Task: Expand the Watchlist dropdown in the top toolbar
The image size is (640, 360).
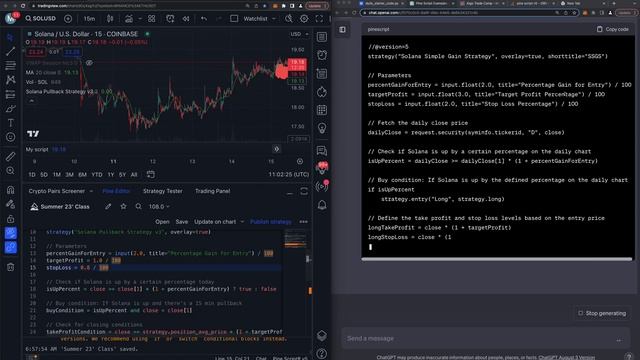Action: tap(274, 19)
